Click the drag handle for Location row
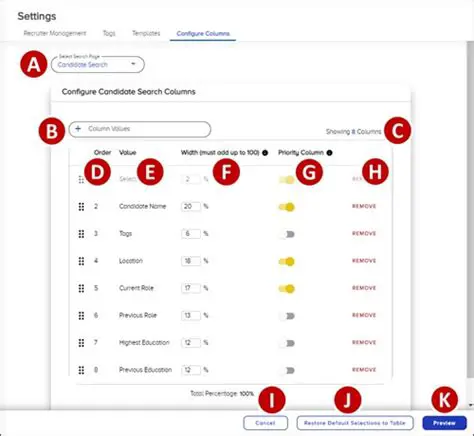 81,261
